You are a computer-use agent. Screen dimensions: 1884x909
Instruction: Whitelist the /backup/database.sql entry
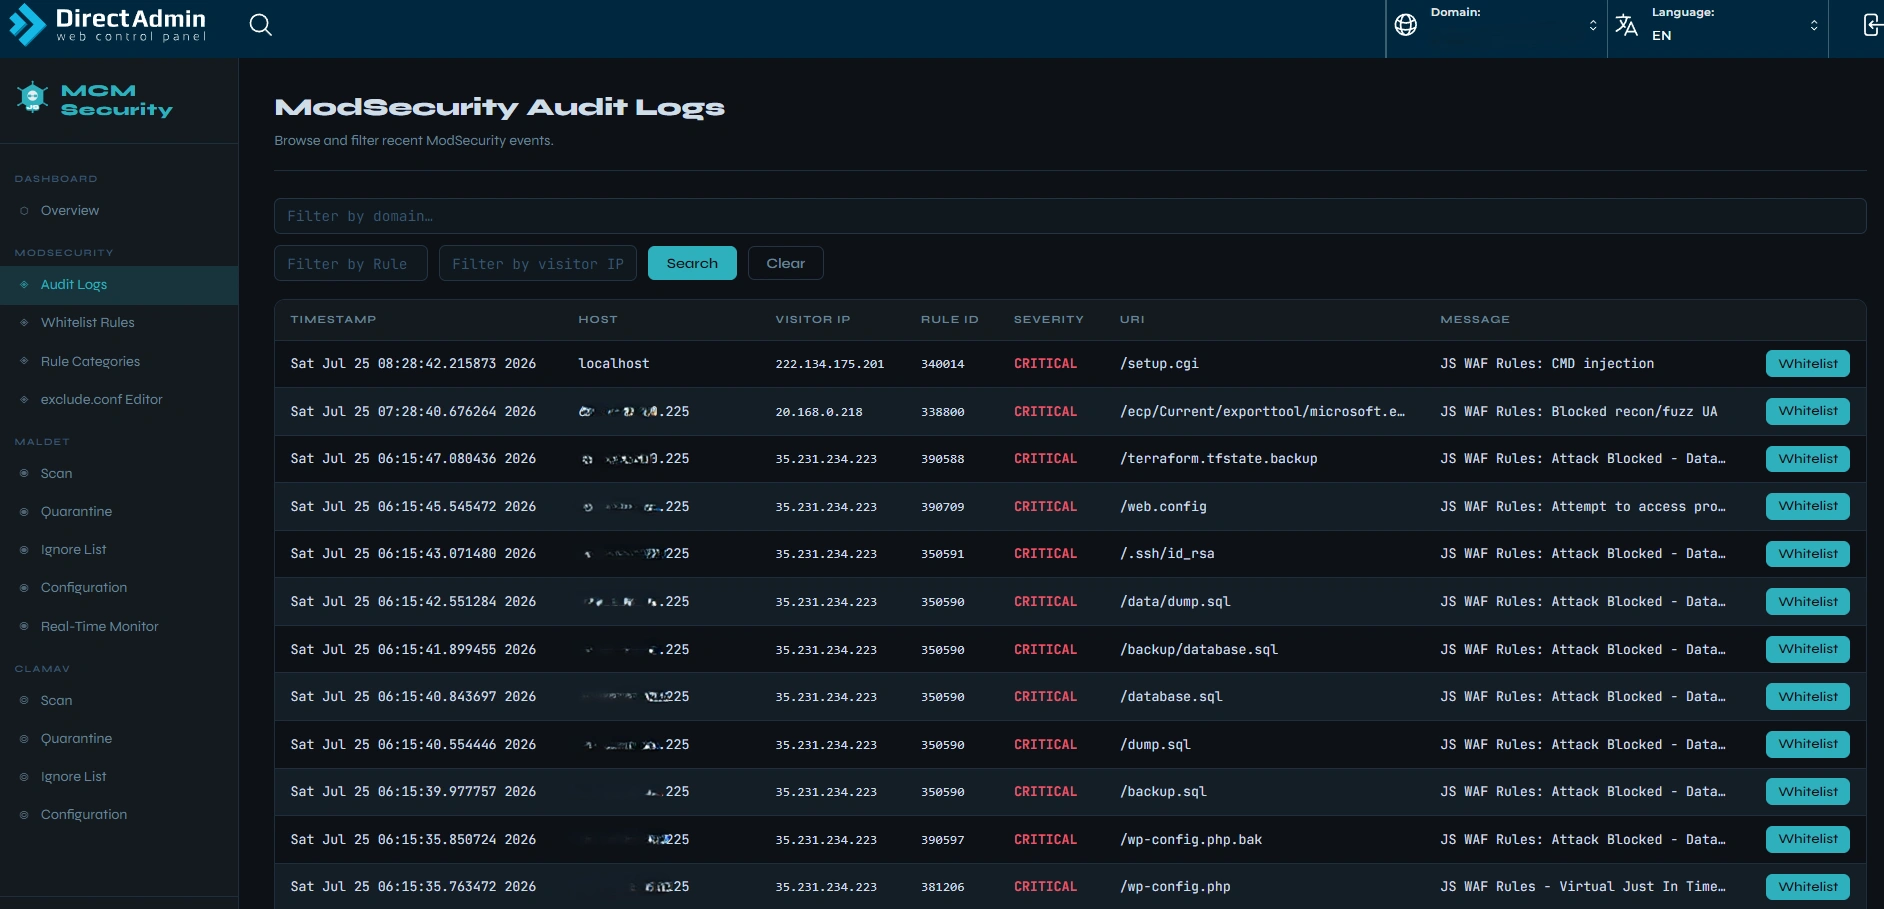1808,649
